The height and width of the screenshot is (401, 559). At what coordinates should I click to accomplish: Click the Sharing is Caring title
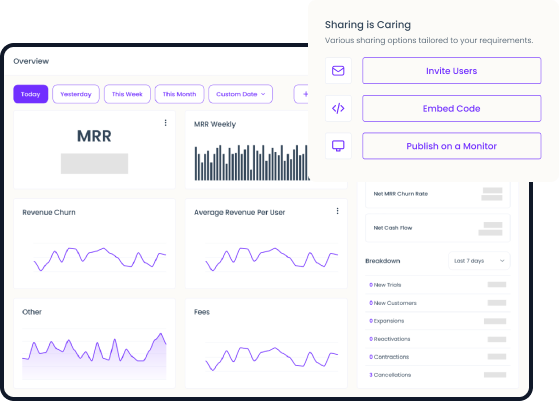point(368,25)
